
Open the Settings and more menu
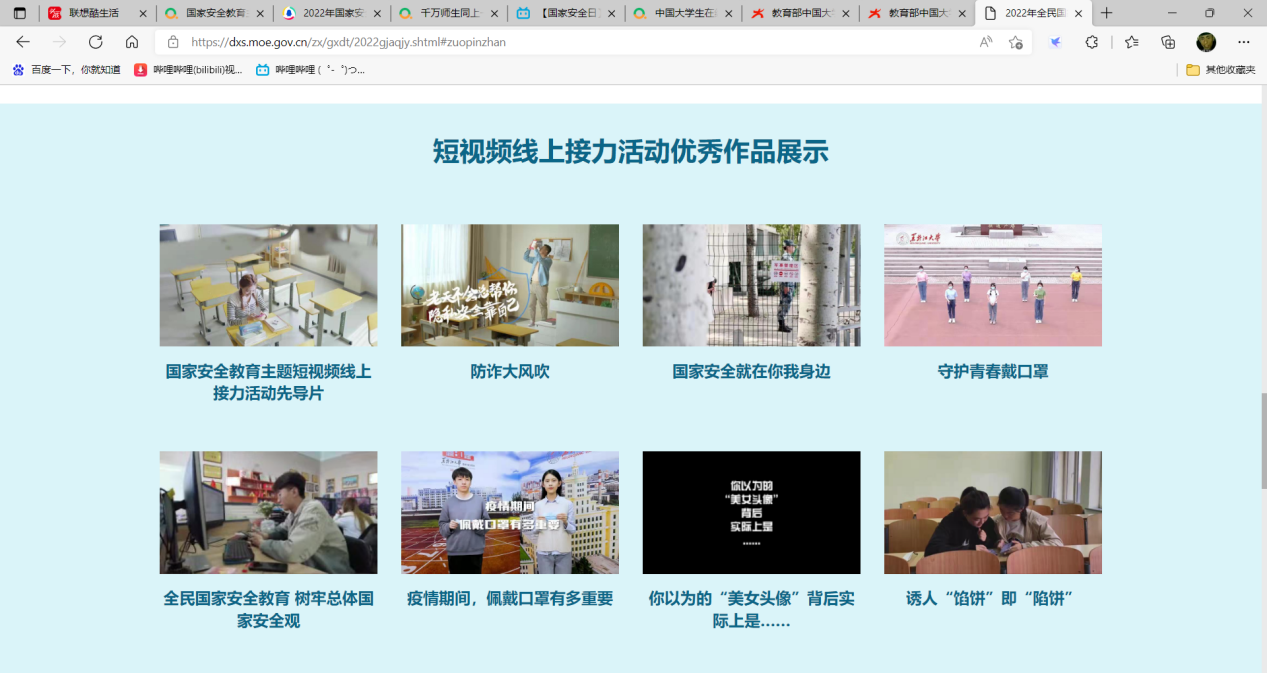tap(1244, 42)
